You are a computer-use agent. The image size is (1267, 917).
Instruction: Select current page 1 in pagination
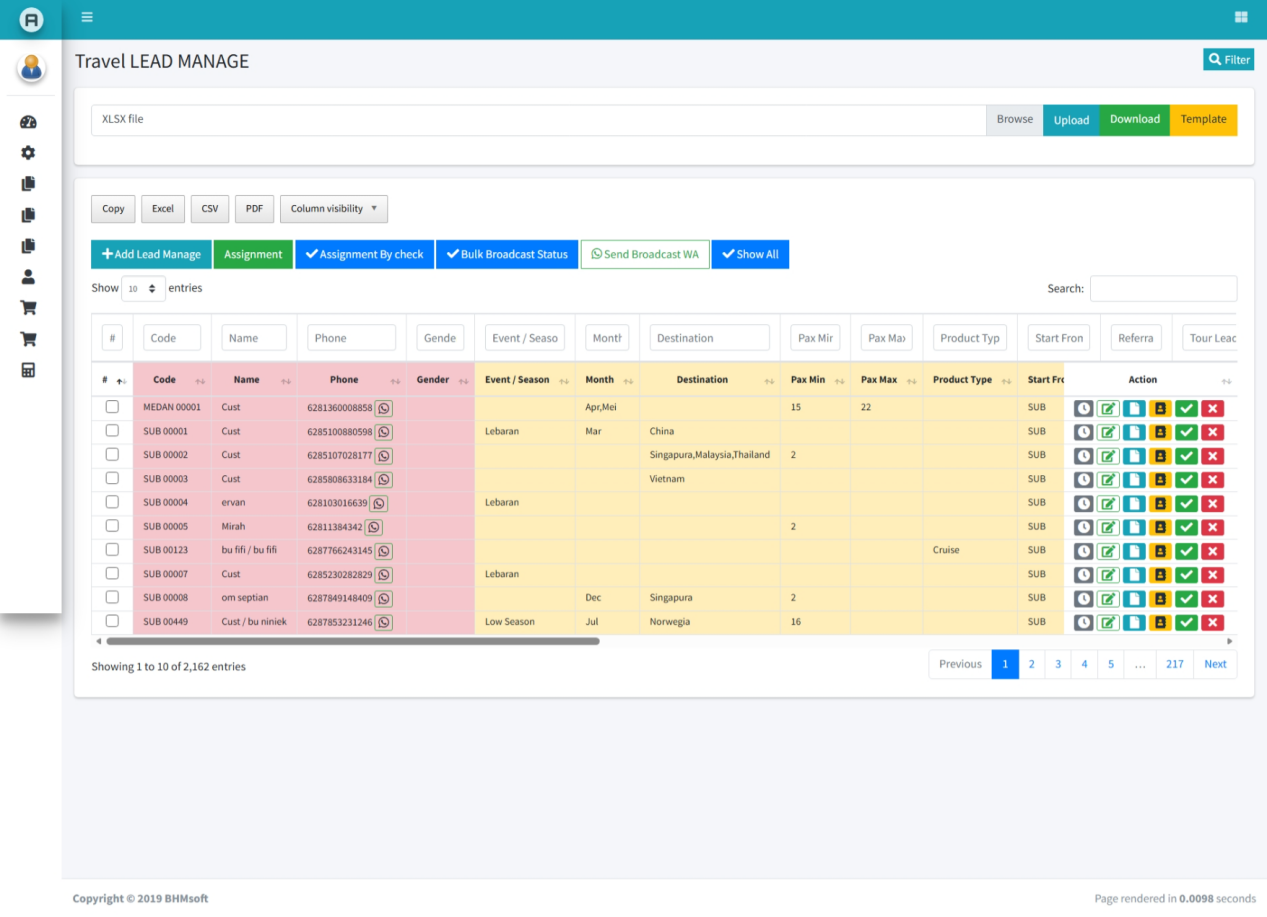coord(1005,664)
